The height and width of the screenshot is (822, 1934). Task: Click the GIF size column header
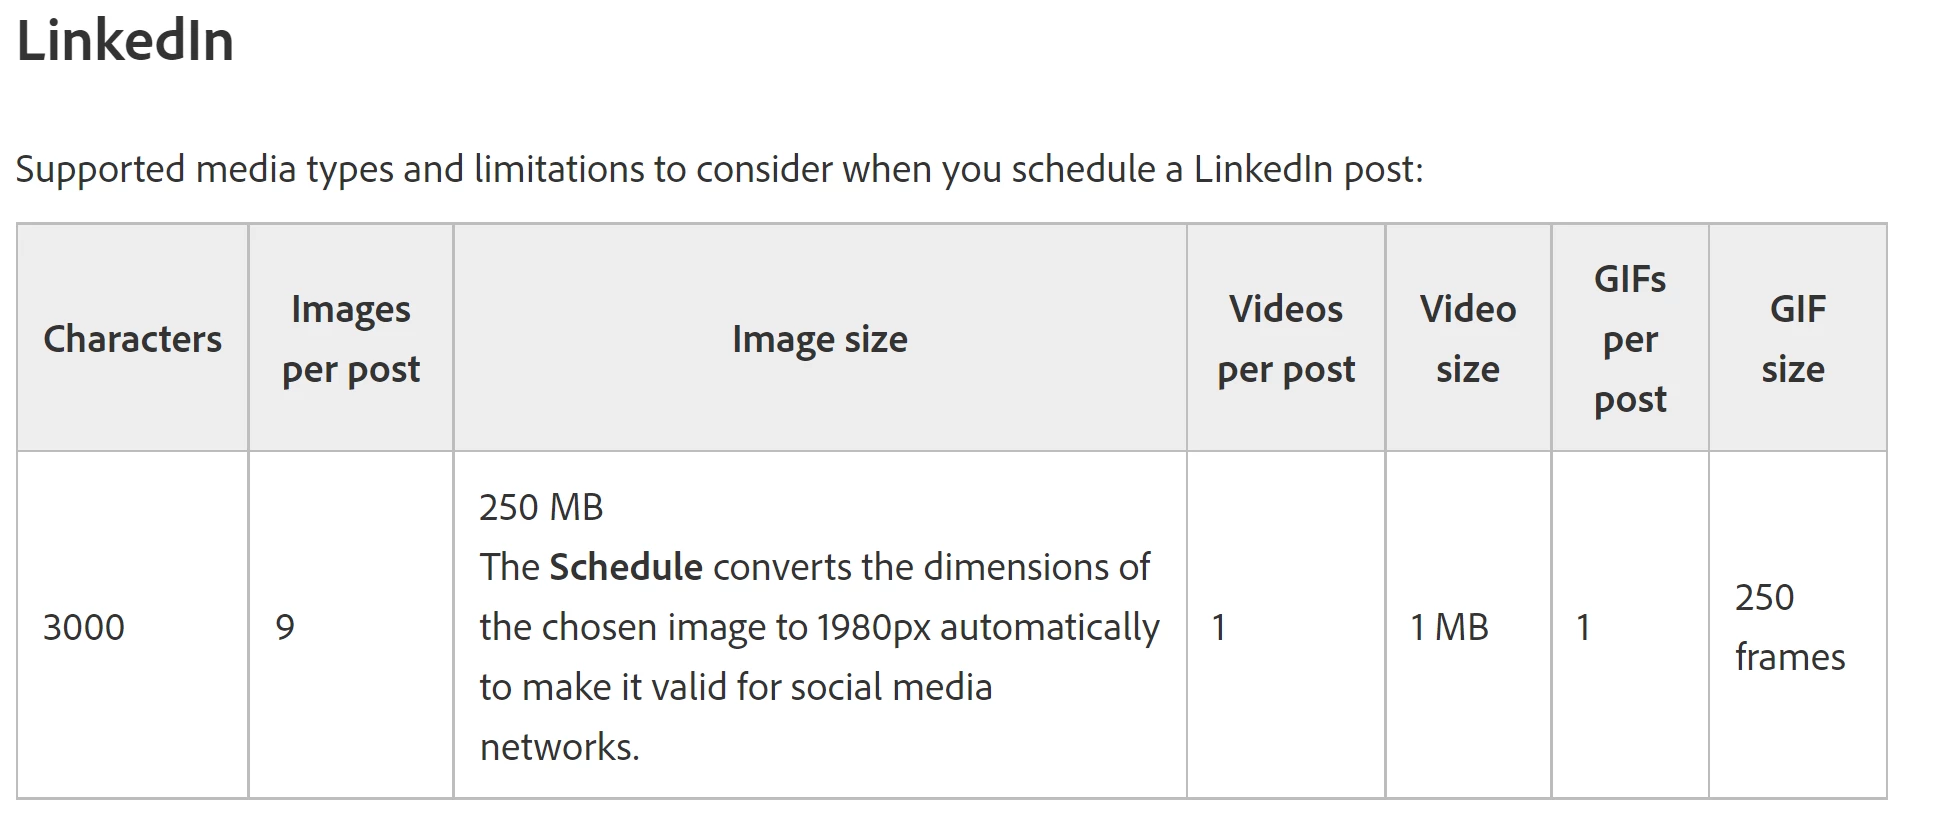pos(1795,339)
